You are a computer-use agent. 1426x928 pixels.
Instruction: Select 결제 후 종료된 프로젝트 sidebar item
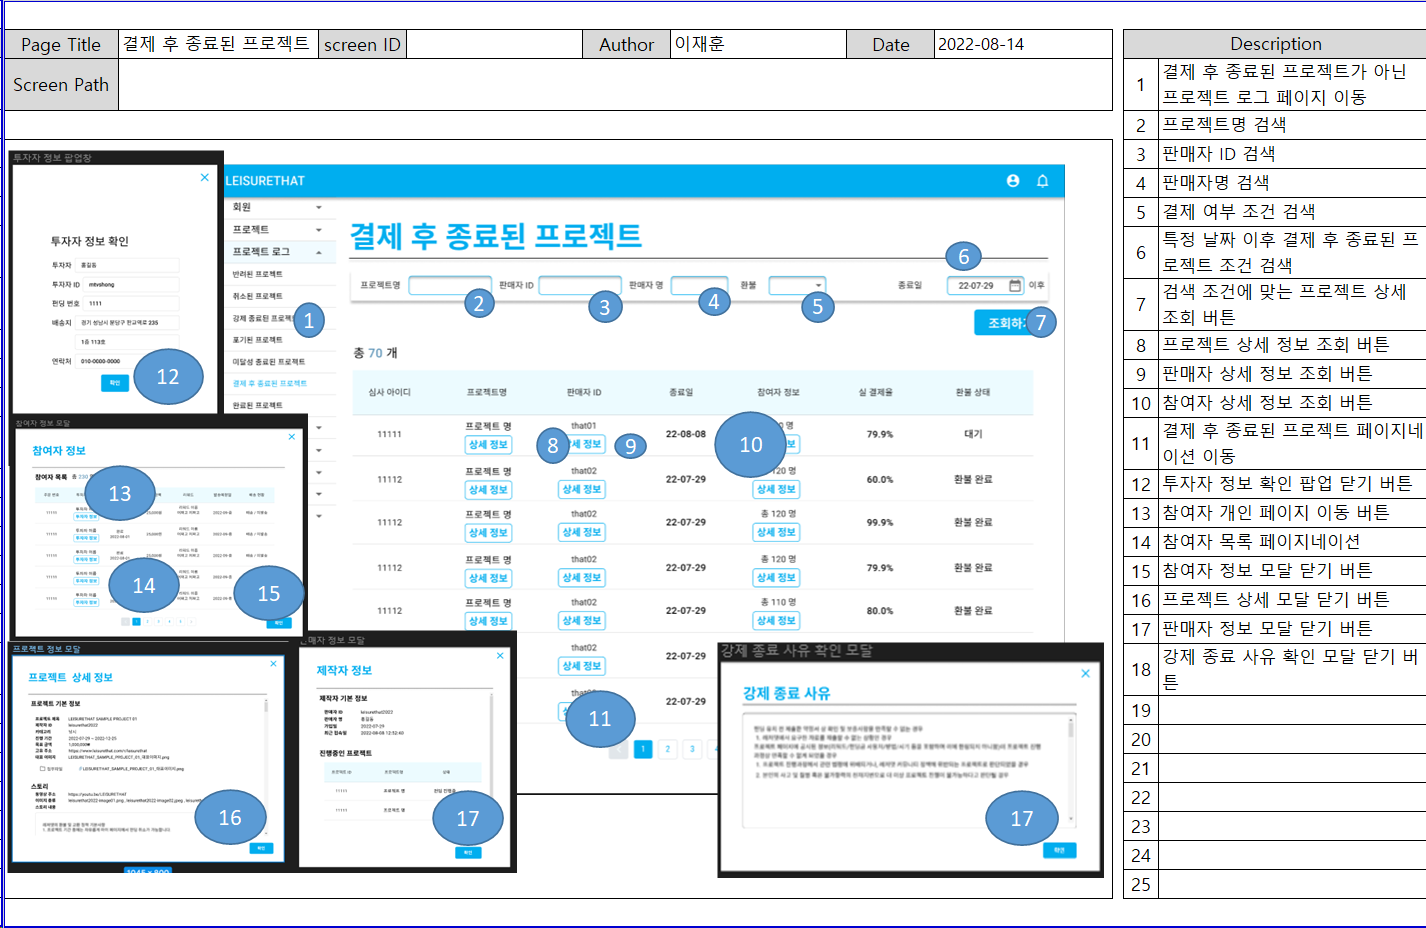pyautogui.click(x=270, y=383)
